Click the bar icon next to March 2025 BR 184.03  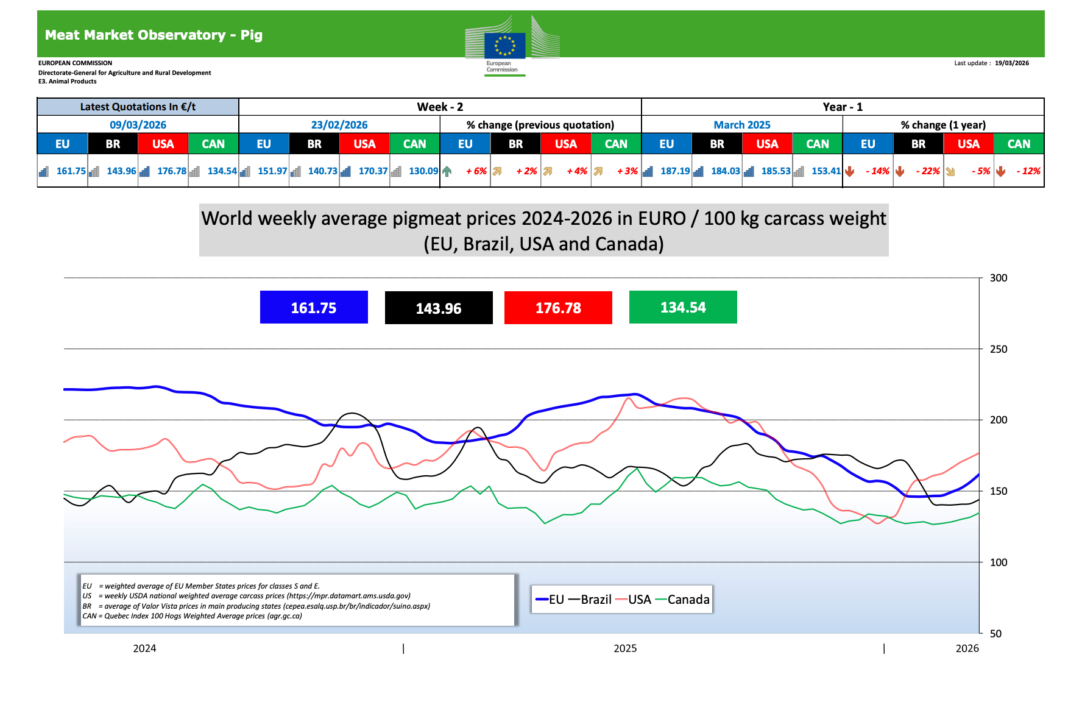(x=698, y=171)
